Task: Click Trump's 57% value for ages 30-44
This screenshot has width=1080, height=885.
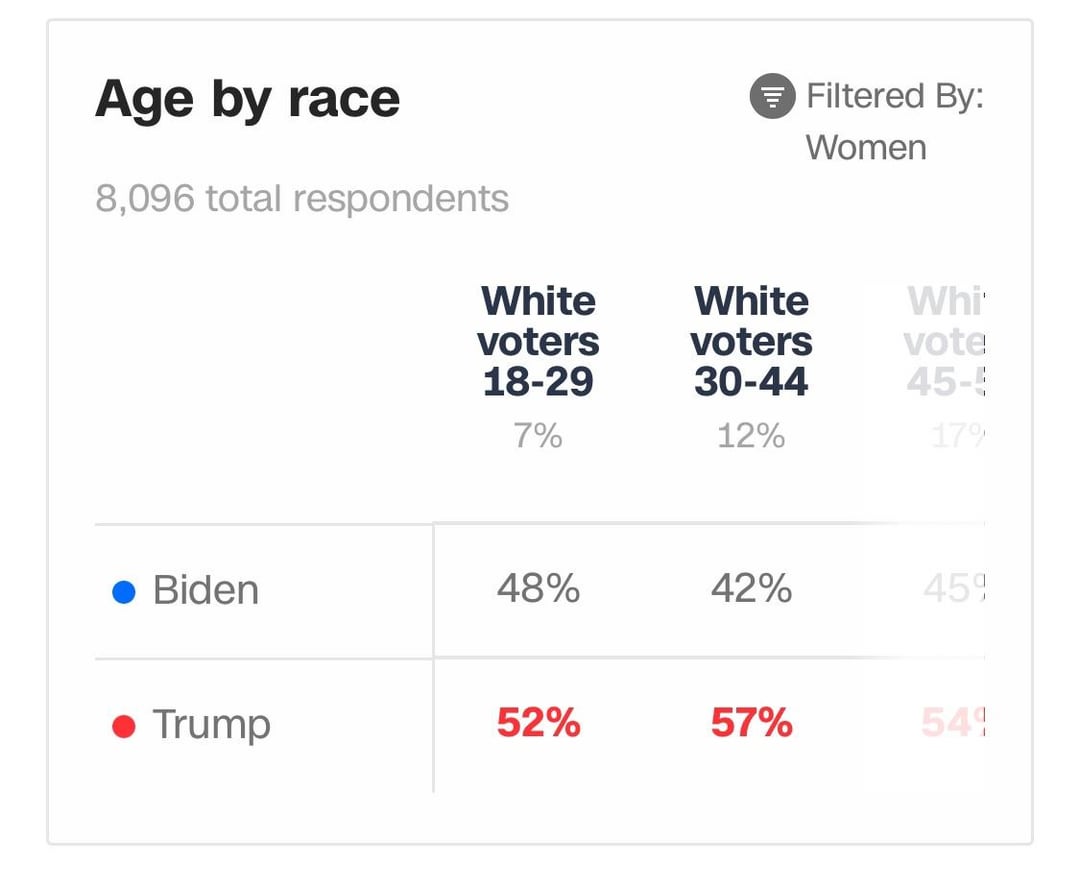Action: 751,722
